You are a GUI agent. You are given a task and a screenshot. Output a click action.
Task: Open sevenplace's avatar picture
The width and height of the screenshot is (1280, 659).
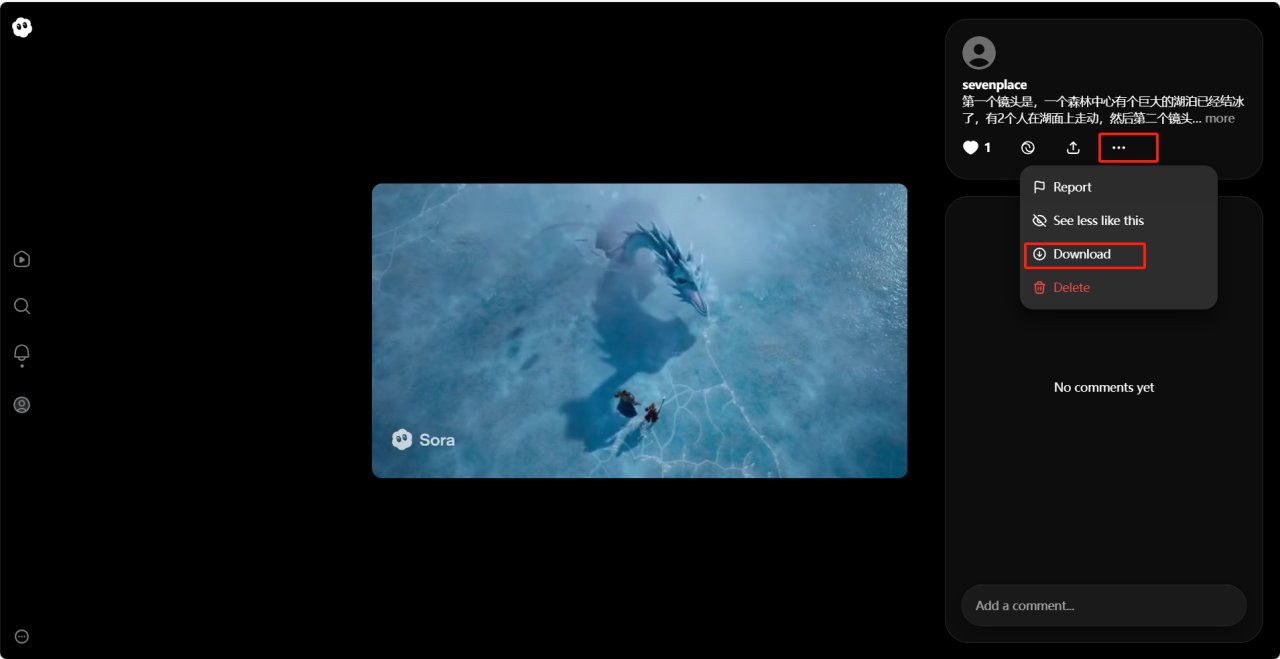[x=979, y=53]
